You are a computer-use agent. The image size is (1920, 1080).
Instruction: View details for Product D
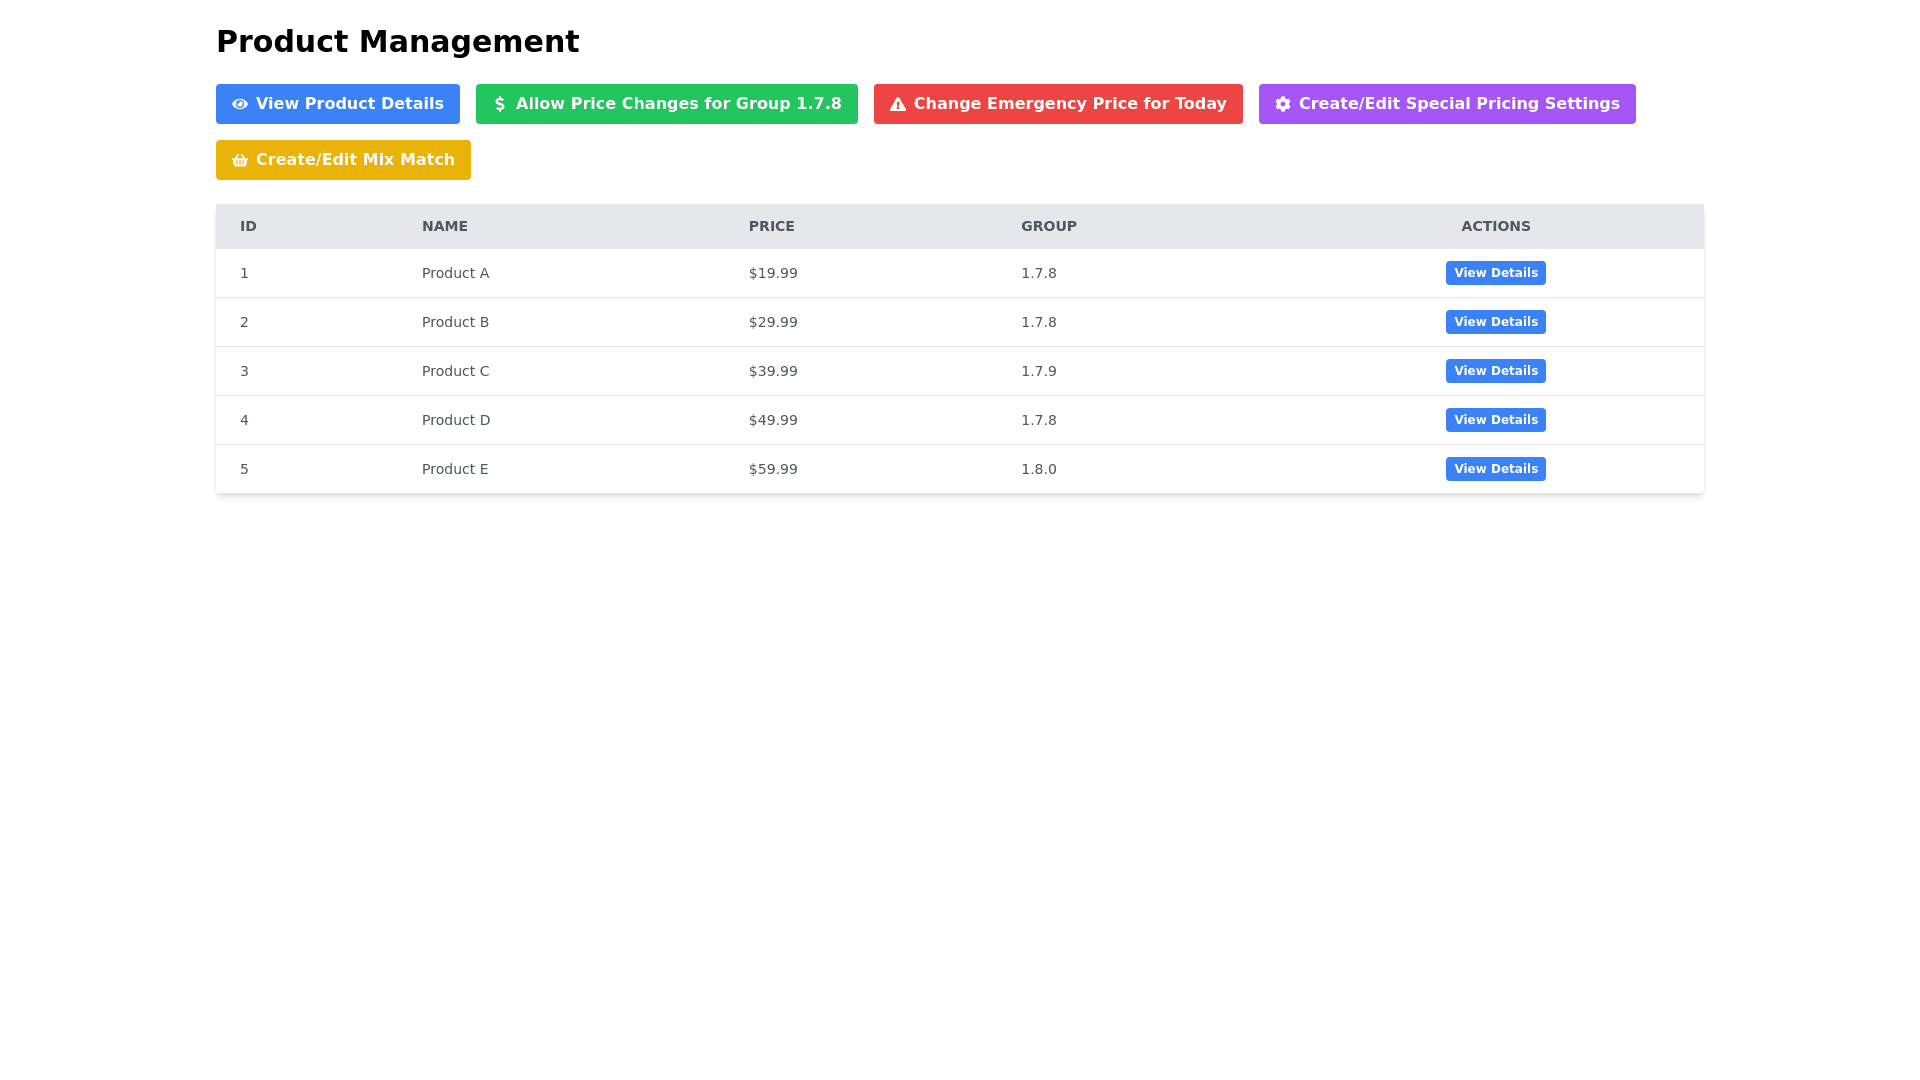click(x=1495, y=420)
